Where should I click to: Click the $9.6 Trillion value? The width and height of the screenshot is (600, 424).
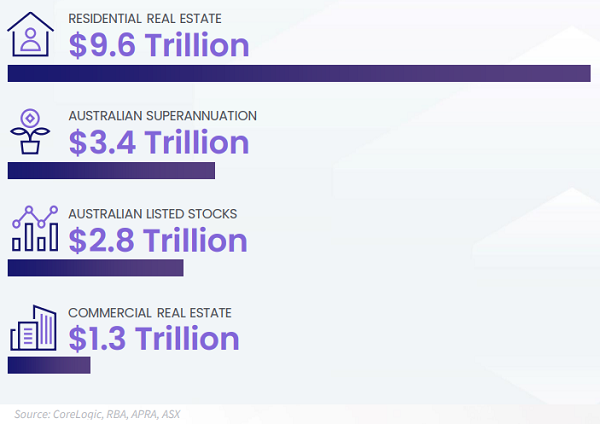158,45
